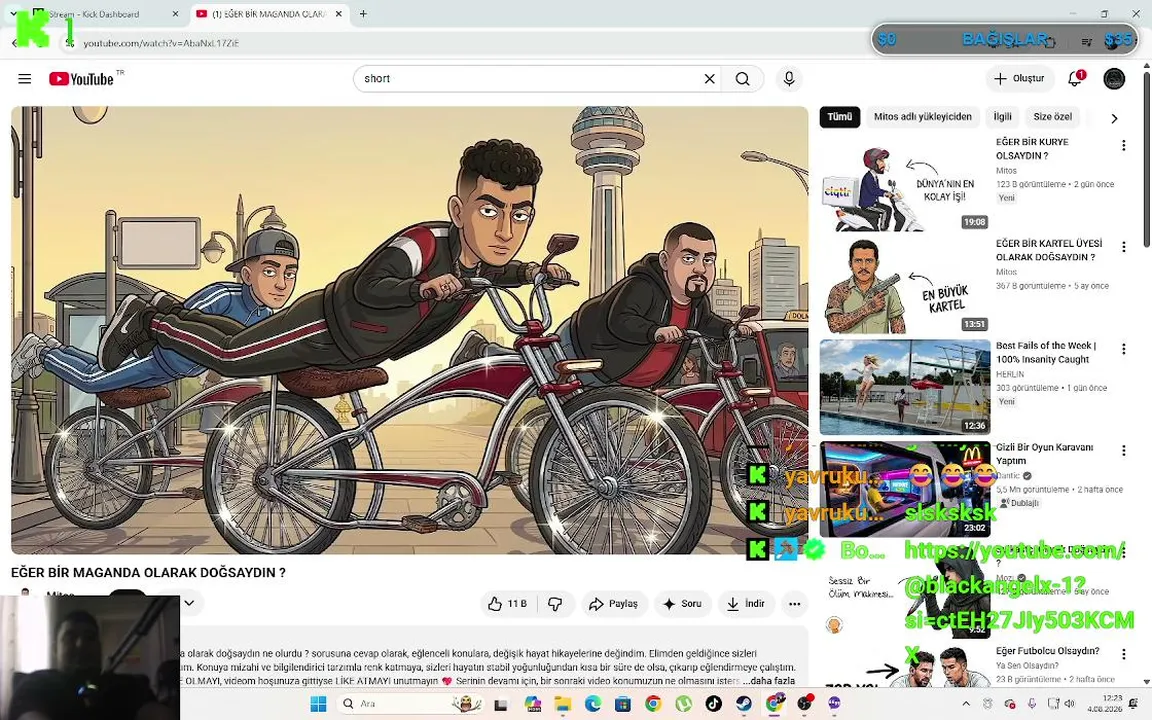Open the Windows Start menu
This screenshot has height=720, width=1152.
click(318, 704)
